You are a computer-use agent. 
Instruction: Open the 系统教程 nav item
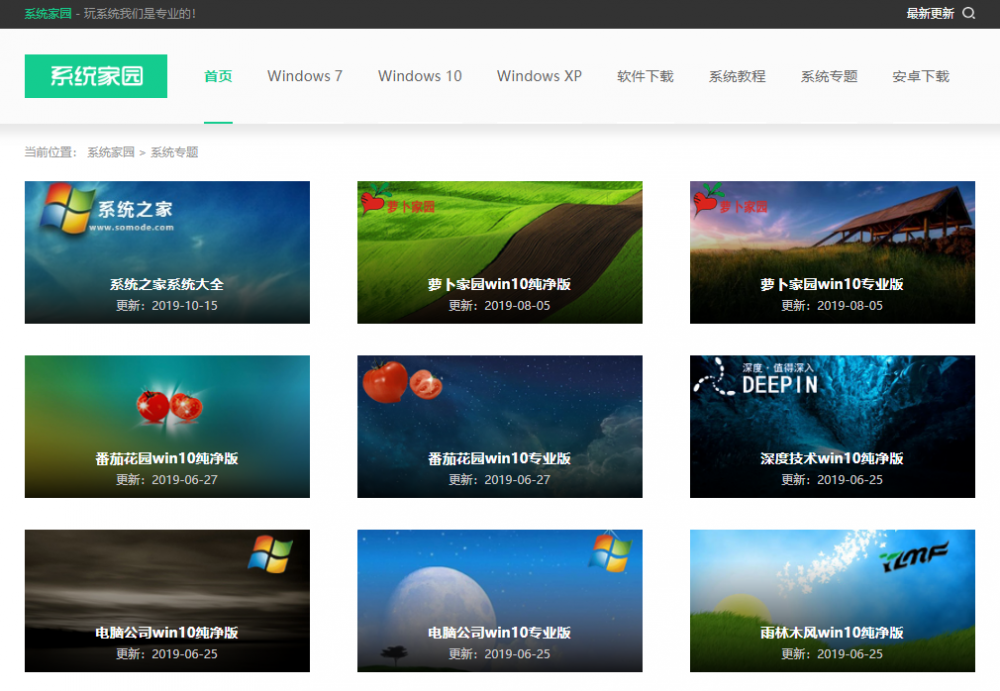[737, 76]
